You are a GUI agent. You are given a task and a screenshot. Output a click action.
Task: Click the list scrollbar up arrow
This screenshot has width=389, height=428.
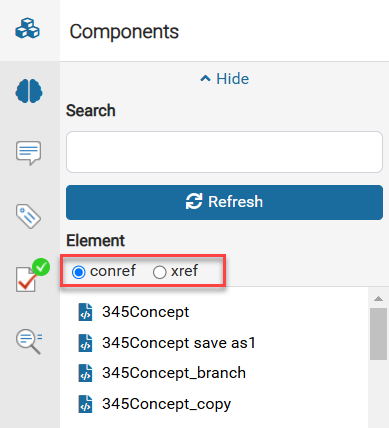378,299
